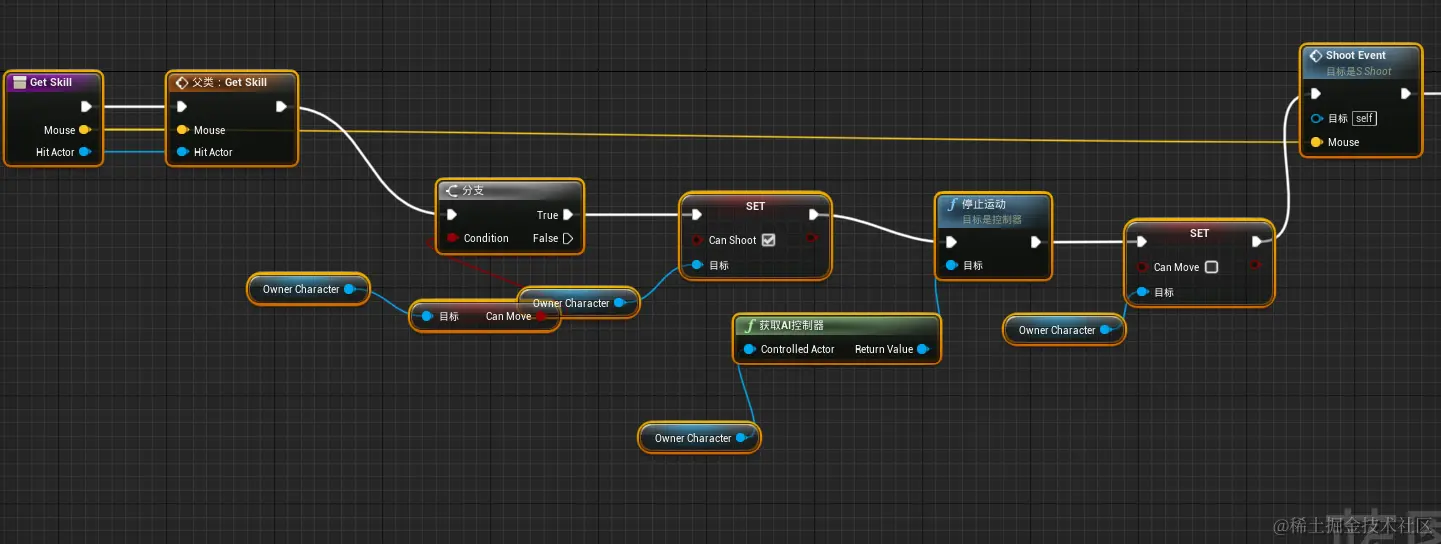Click the Shoot Event node header icon

1315,55
